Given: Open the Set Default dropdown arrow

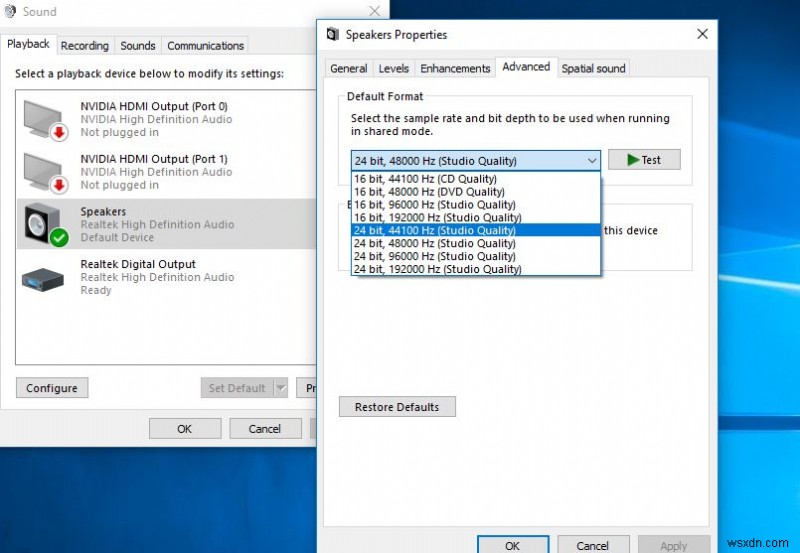Looking at the screenshot, I should (x=281, y=388).
